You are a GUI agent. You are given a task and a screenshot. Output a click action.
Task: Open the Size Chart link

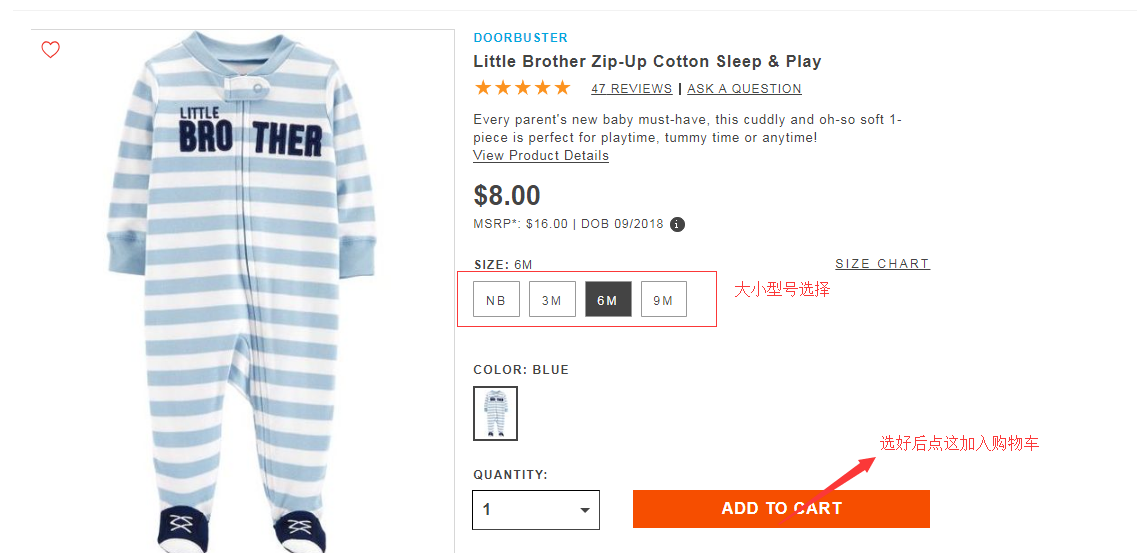pyautogui.click(x=882, y=264)
